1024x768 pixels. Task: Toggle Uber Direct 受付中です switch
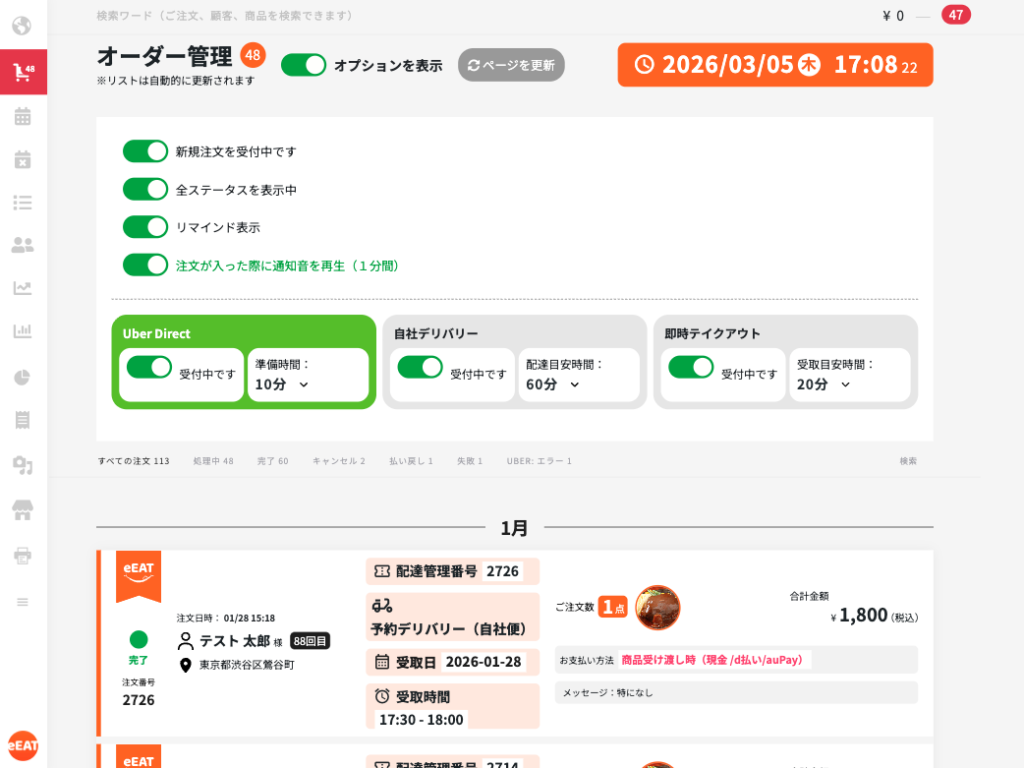pyautogui.click(x=149, y=367)
